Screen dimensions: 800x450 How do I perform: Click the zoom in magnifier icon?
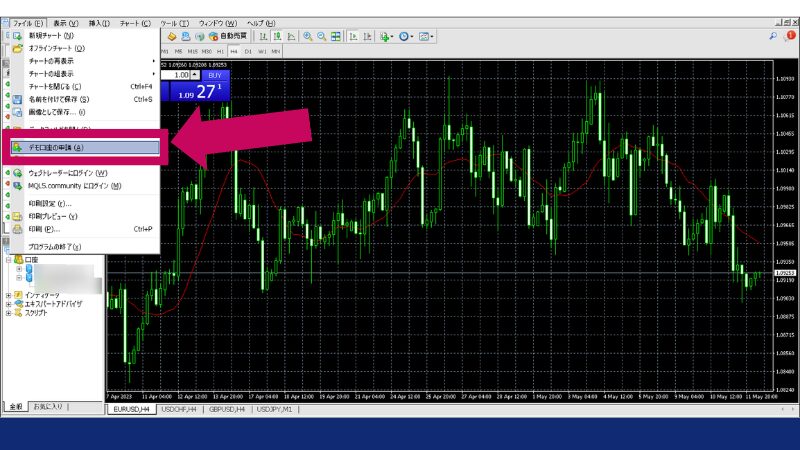coord(307,37)
